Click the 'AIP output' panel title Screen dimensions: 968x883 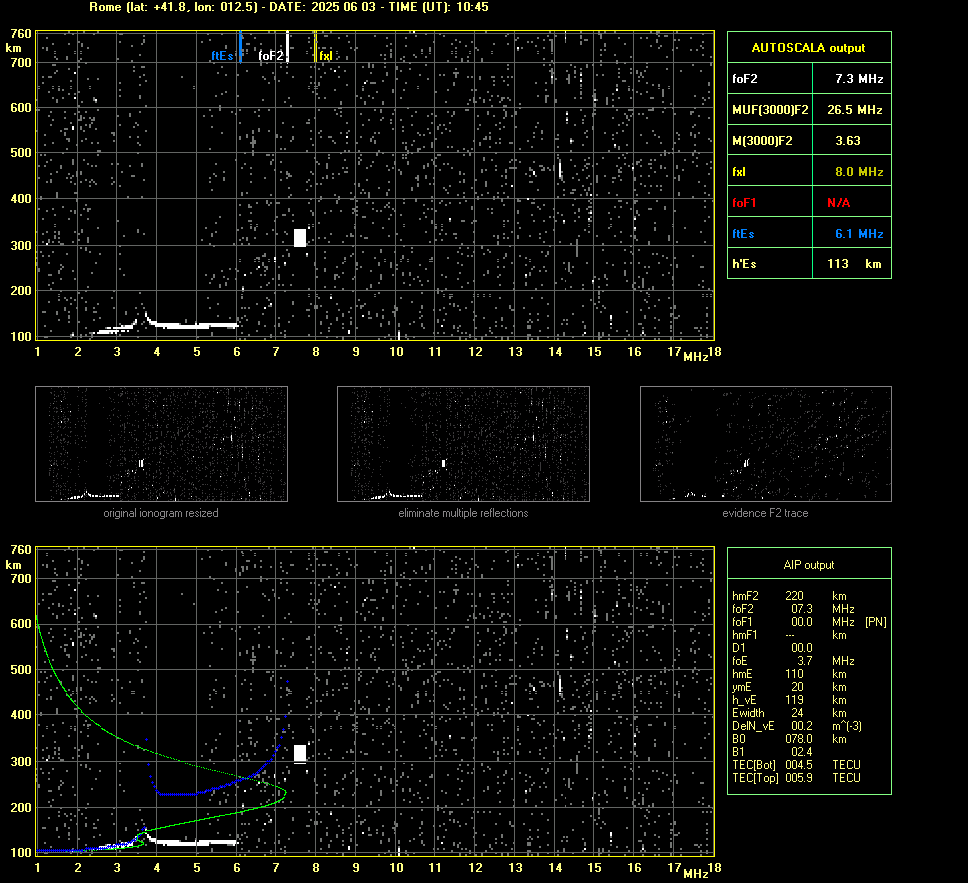808,565
